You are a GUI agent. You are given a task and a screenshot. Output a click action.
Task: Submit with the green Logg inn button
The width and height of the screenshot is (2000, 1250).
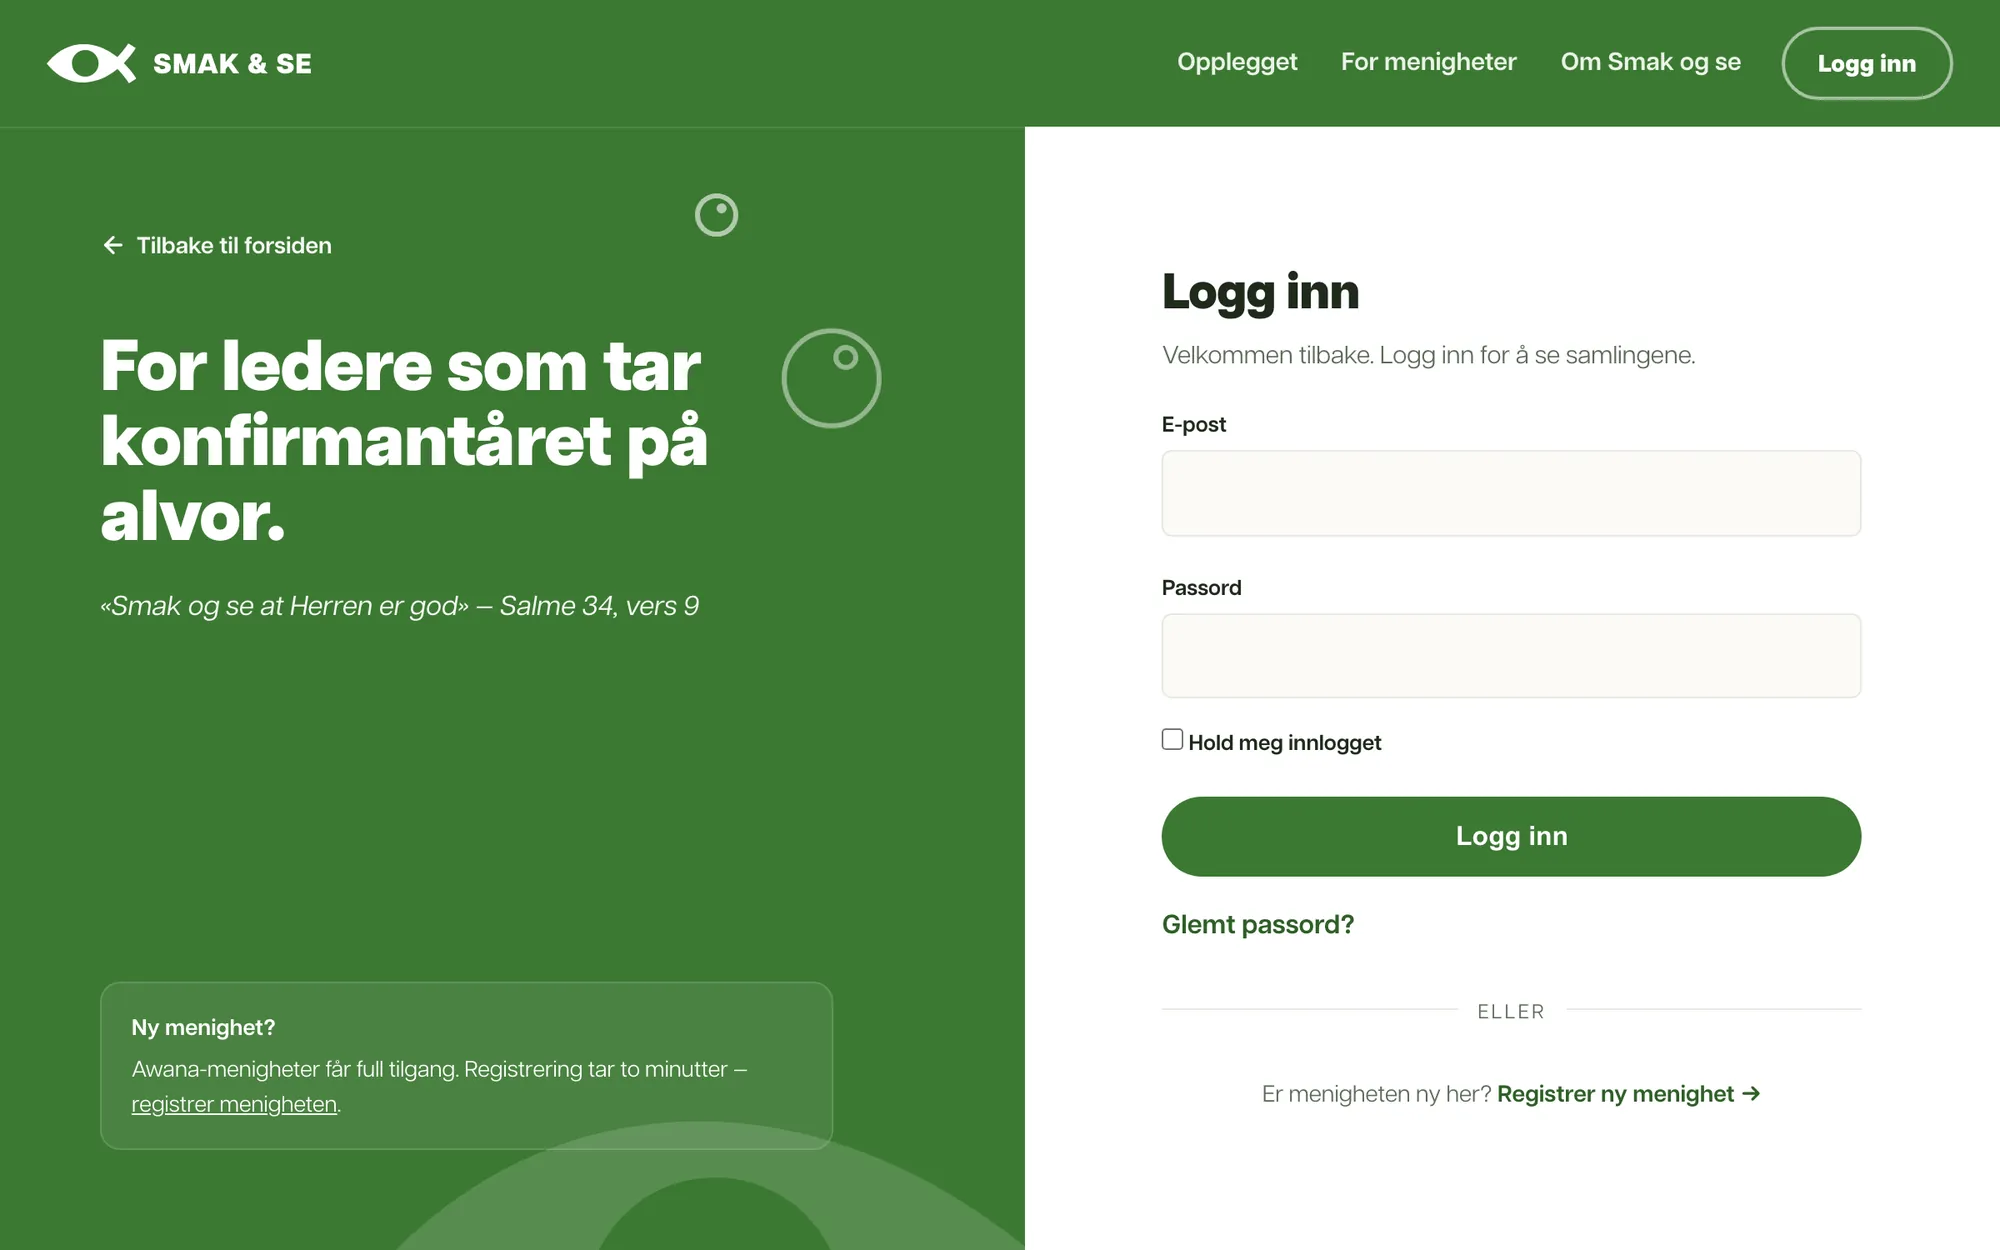[1511, 836]
